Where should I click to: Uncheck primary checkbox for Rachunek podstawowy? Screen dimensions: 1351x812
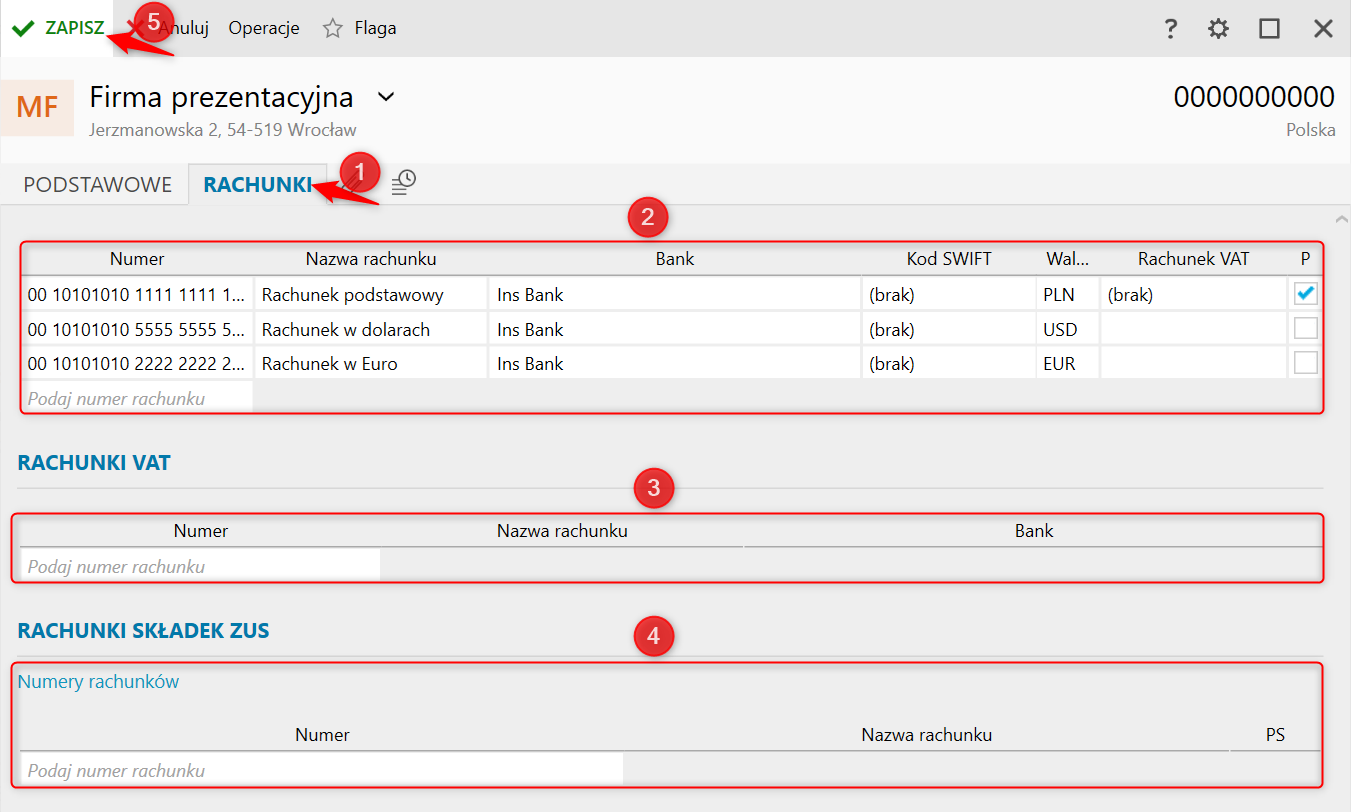1305,294
